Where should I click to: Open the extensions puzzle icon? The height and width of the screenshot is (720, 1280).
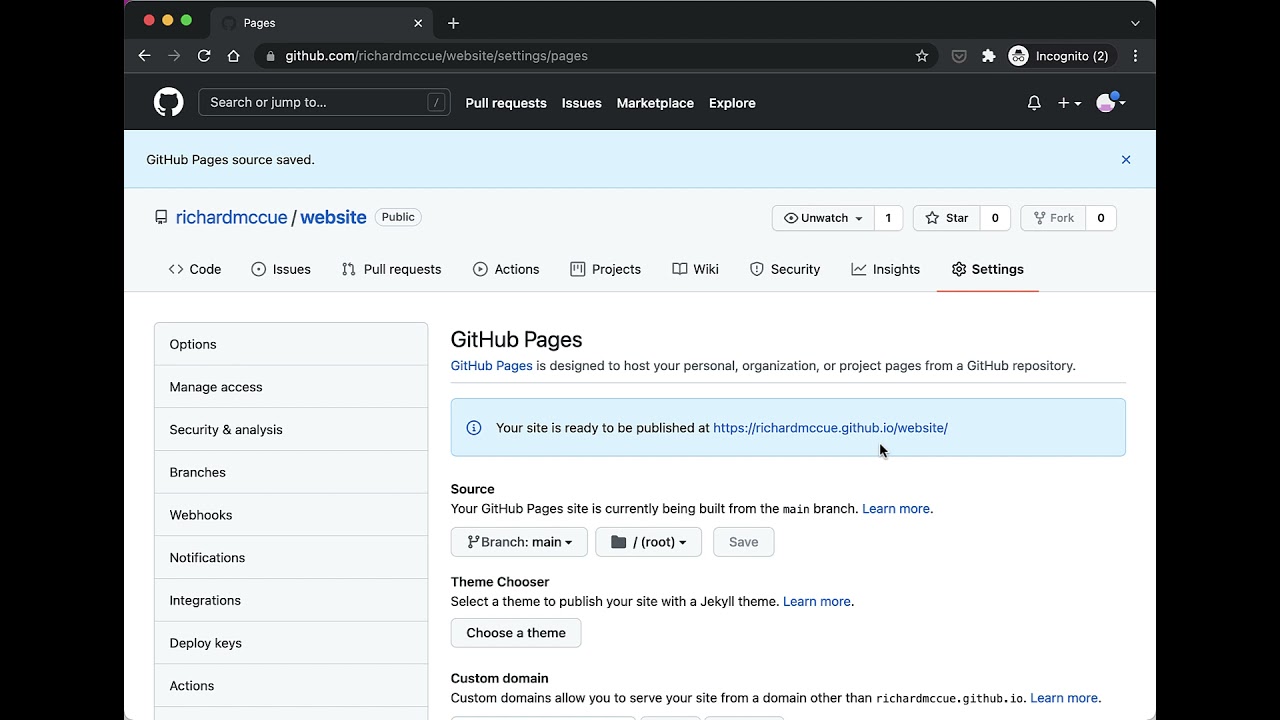[x=989, y=56]
